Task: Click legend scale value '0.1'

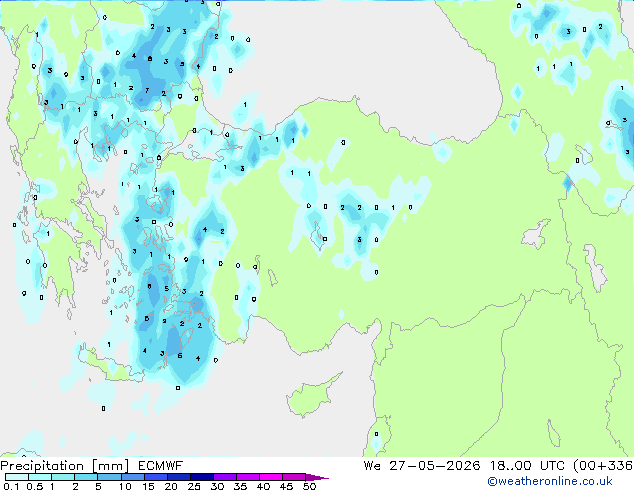Action: click(11, 486)
